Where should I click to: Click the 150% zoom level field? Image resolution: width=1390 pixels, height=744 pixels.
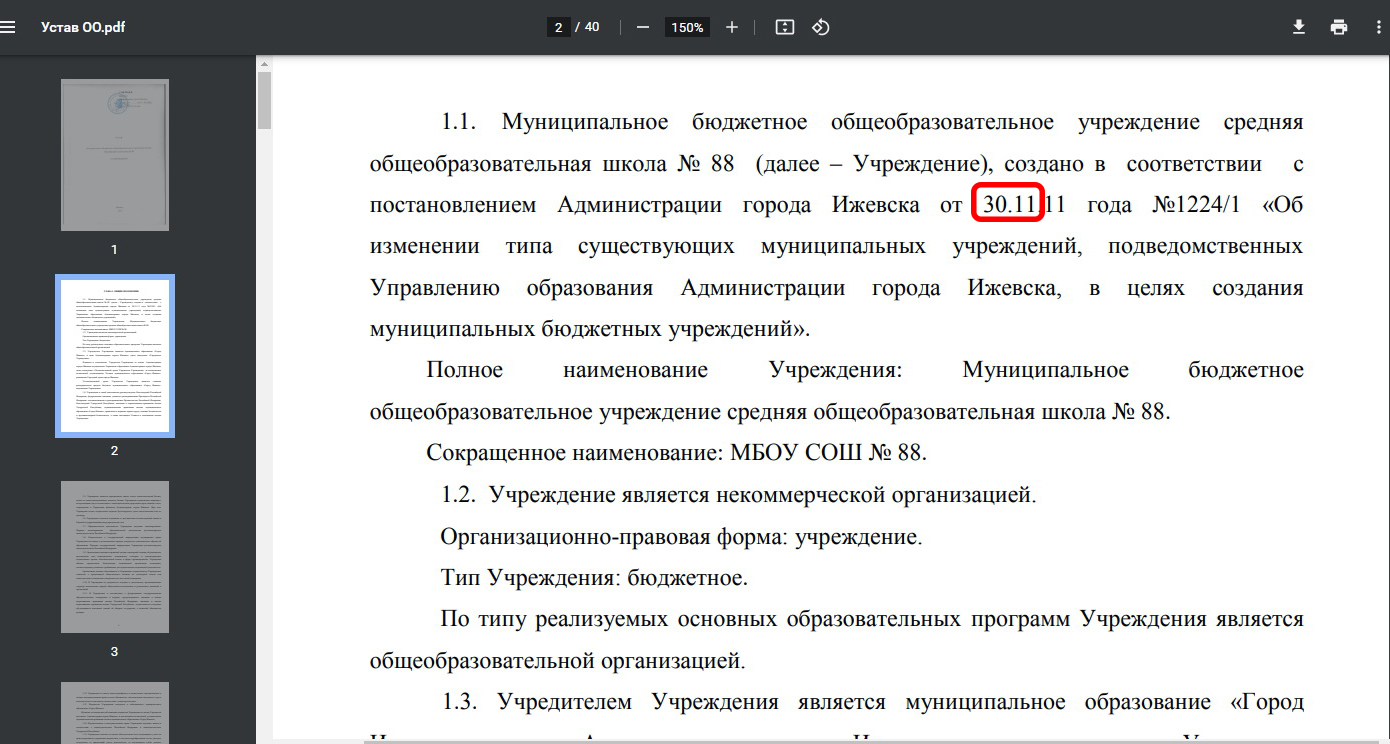pos(687,27)
